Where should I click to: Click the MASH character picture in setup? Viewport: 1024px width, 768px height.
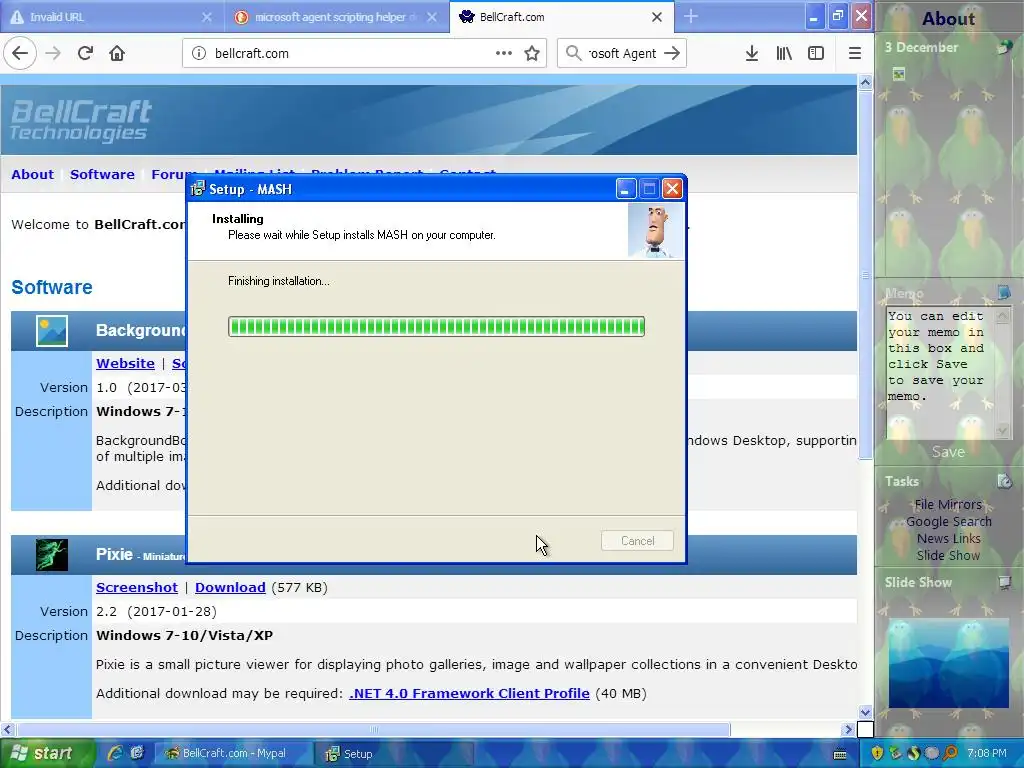(656, 231)
